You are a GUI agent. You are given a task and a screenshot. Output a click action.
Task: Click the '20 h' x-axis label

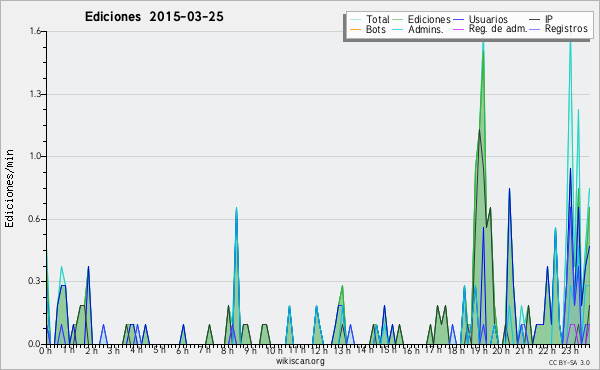[501, 351]
